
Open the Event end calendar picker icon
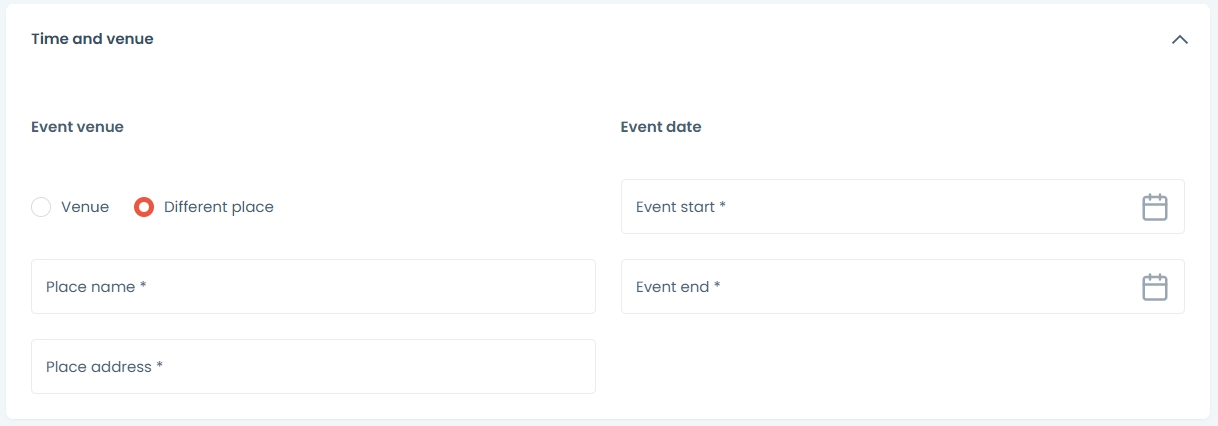(1155, 287)
